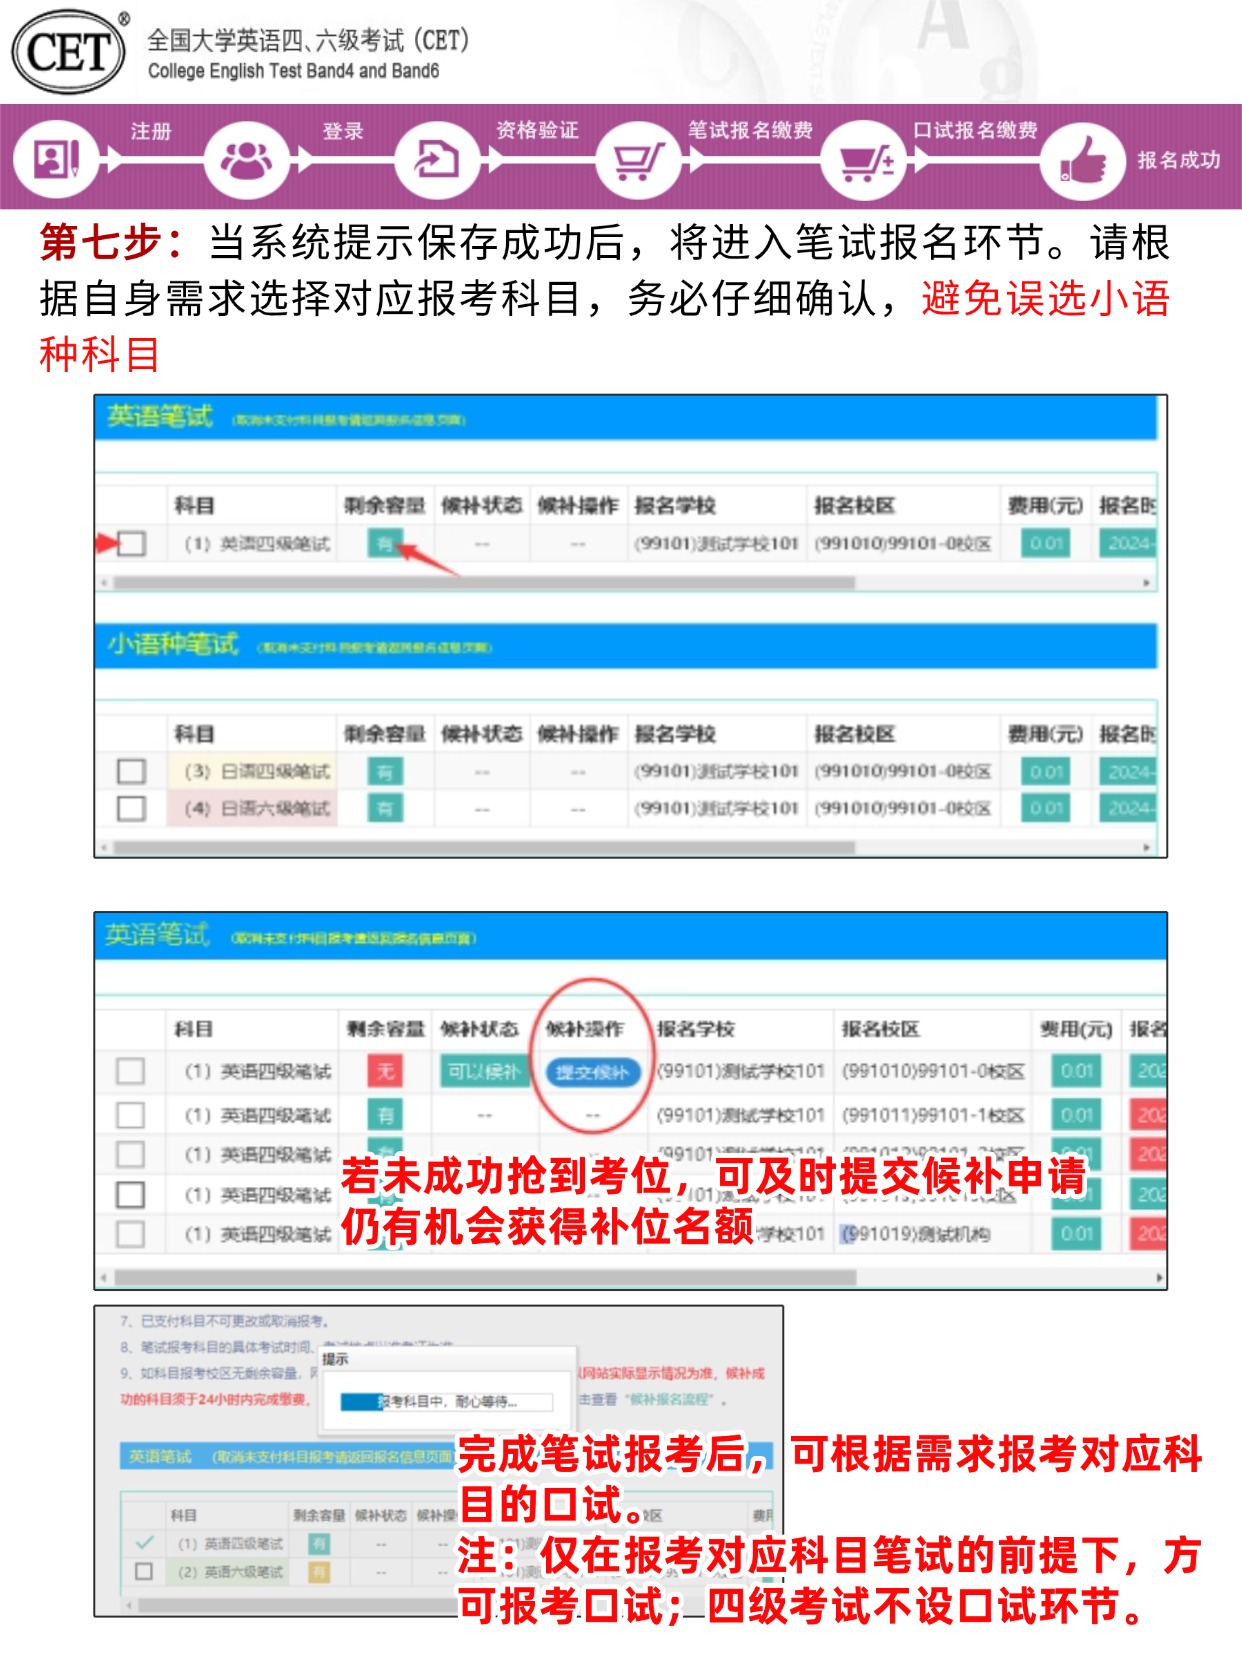Viewport: 1242px width, 1656px height.
Task: Click the 笔试报名缴费 step label
Action: [x=750, y=130]
